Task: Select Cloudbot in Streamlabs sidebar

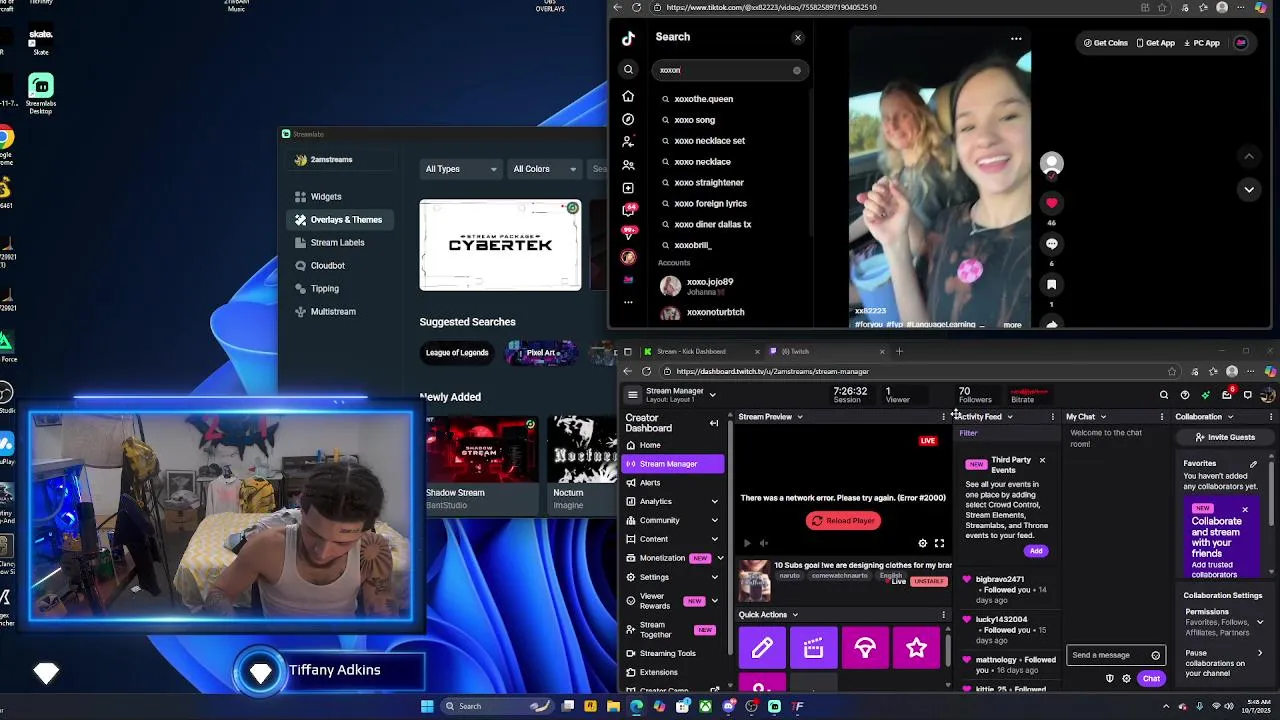Action: click(327, 266)
